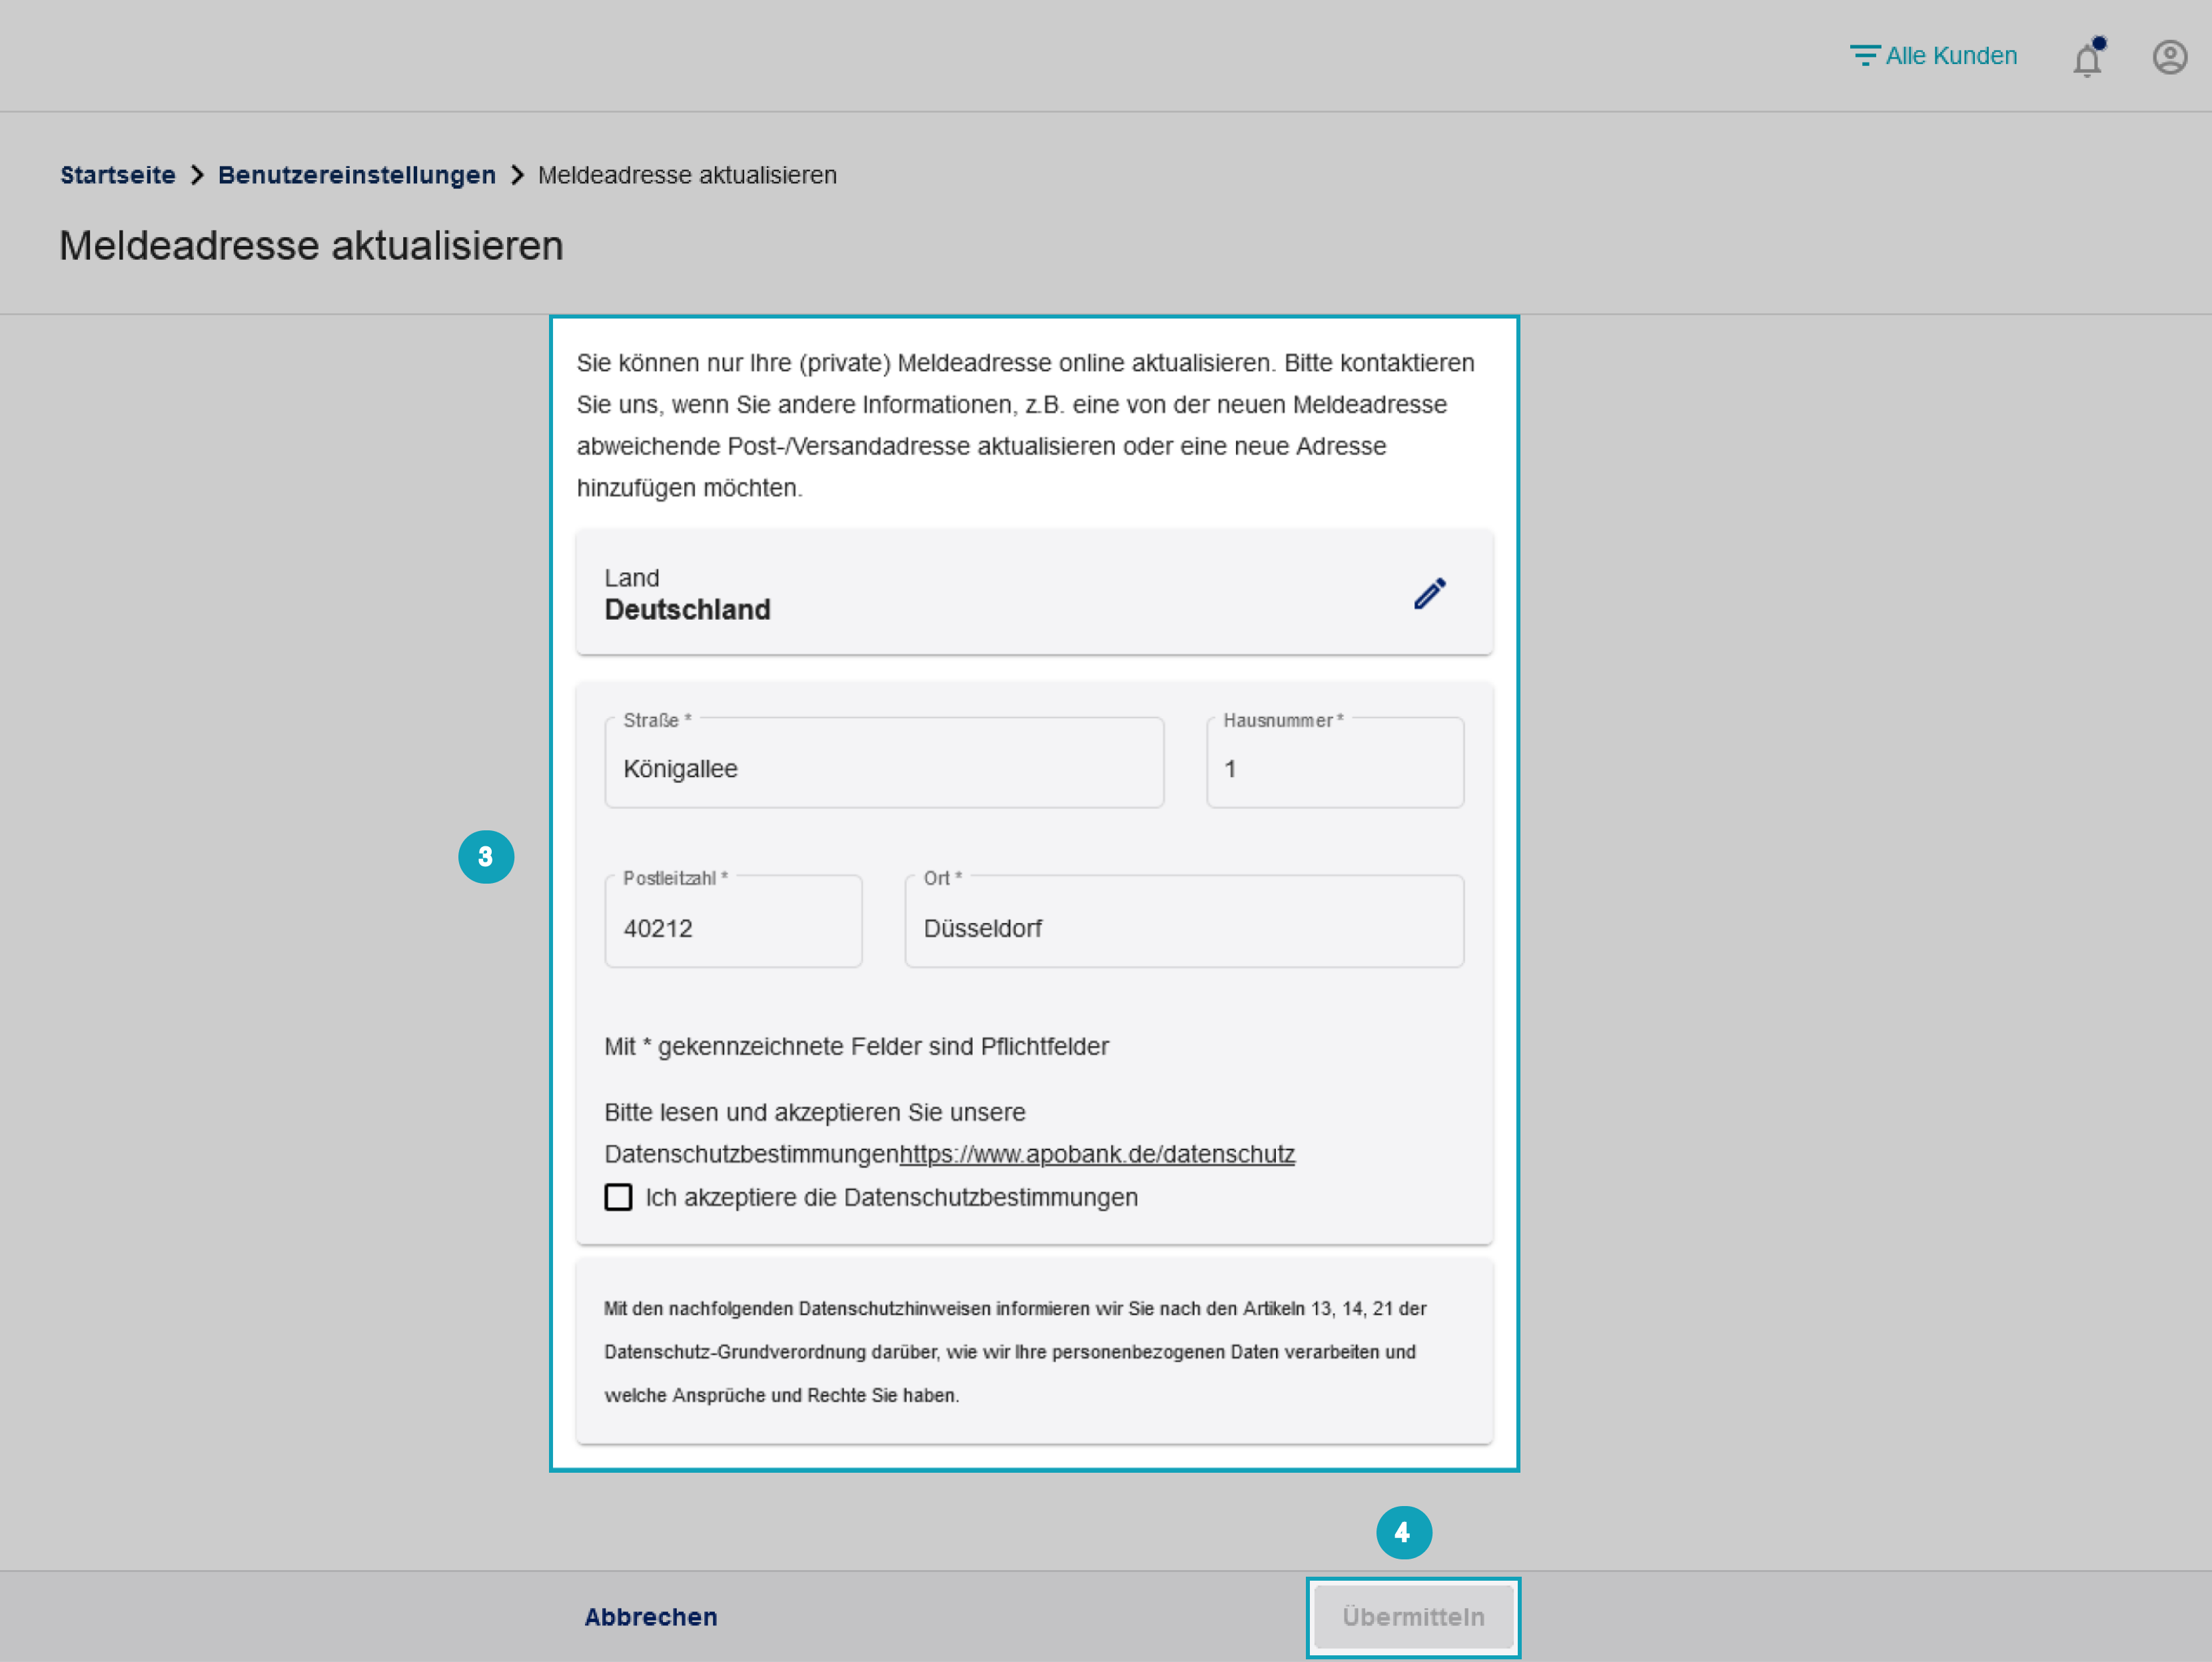Accept the Datenschutzbestimmungen checkbox
Screen dimensions: 2212x1662
pos(618,1197)
